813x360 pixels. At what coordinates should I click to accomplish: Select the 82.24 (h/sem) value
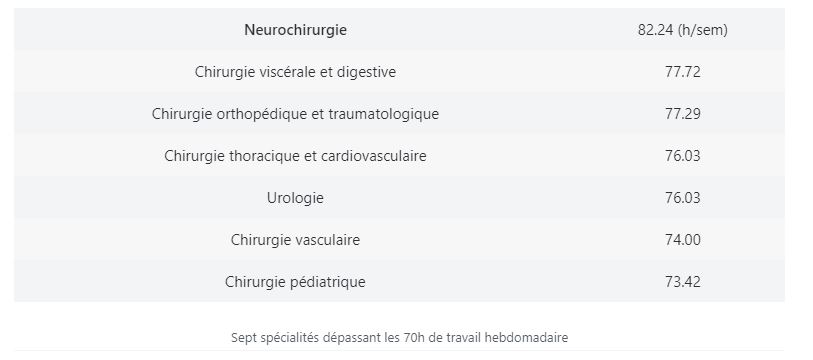pyautogui.click(x=682, y=30)
